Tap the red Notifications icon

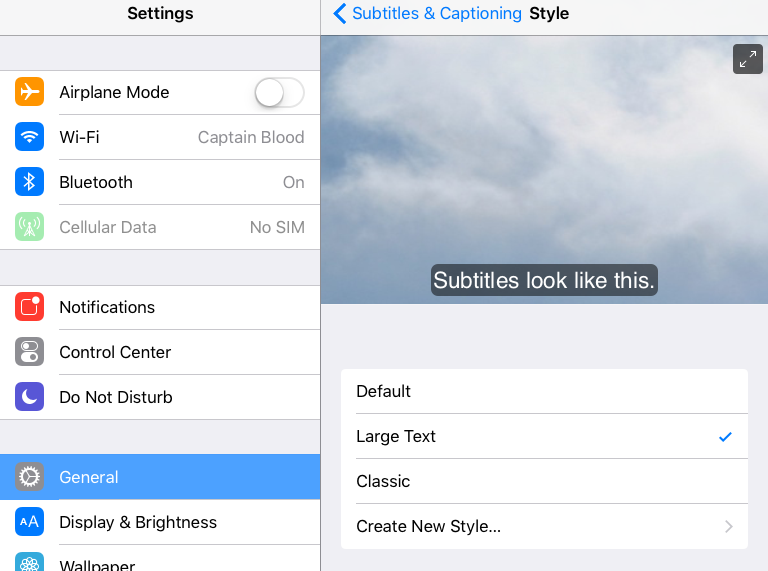(x=29, y=307)
